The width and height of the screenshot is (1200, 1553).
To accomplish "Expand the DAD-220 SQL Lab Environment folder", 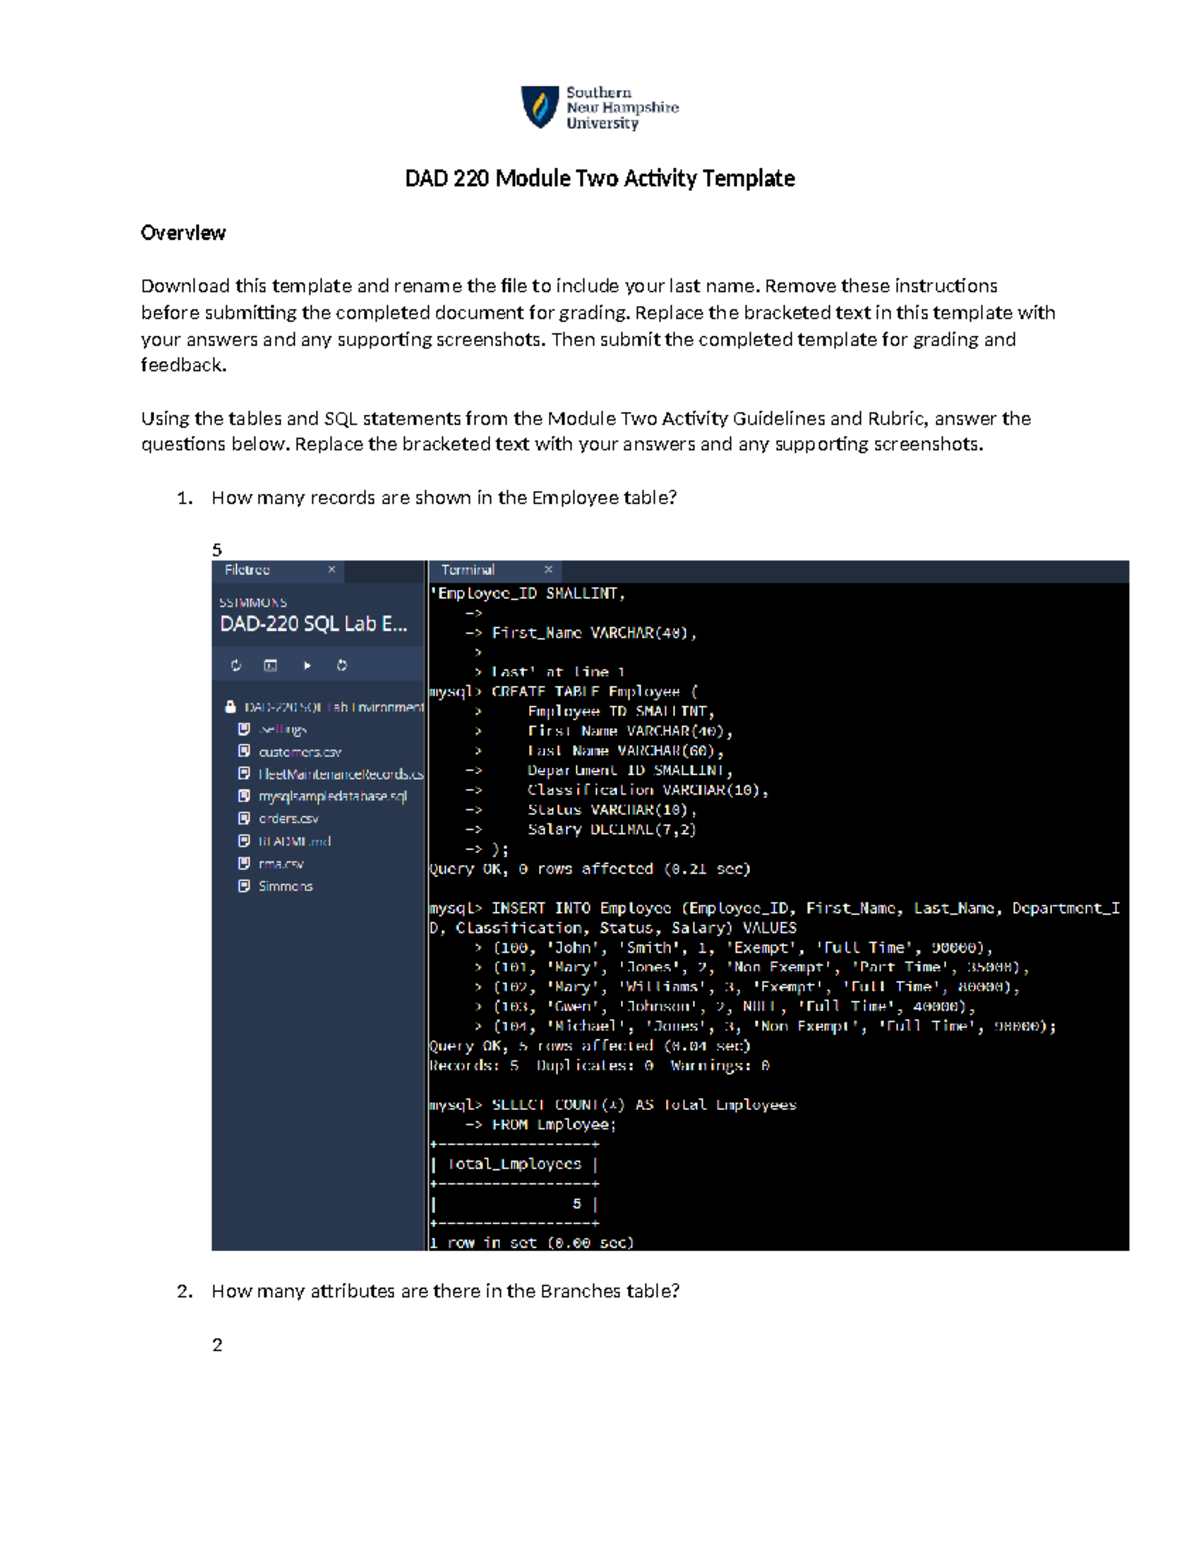I will point(333,707).
